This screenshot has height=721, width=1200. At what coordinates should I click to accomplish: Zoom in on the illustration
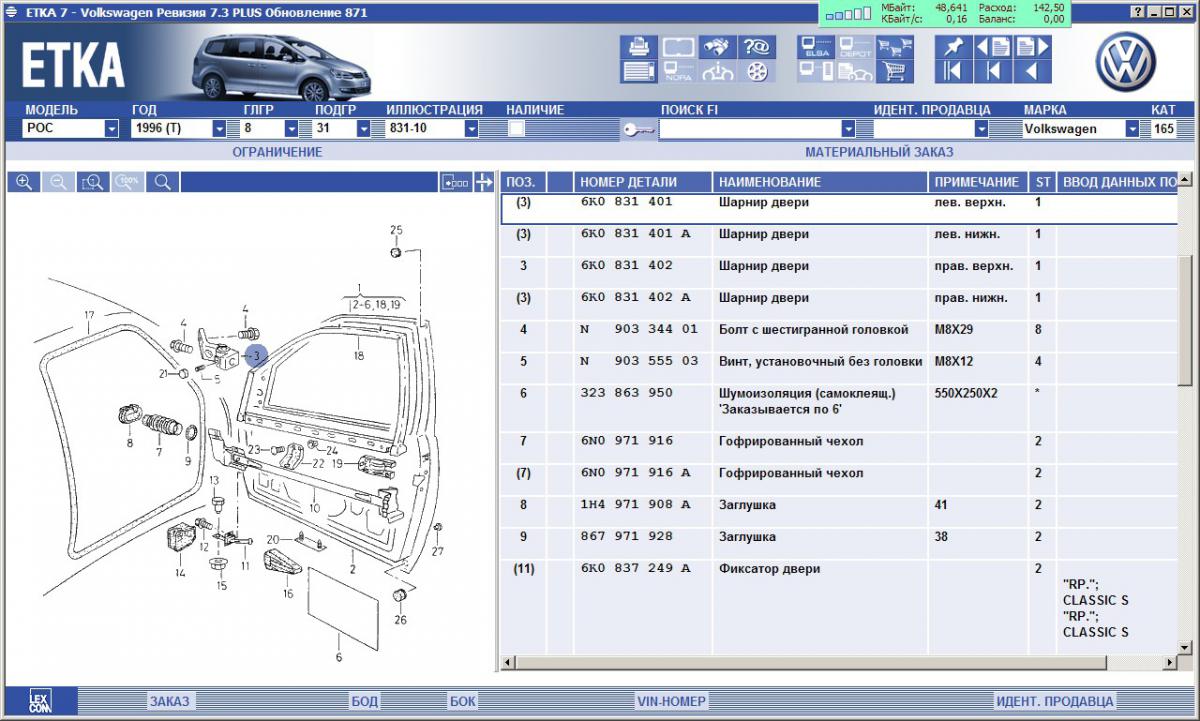tap(23, 182)
